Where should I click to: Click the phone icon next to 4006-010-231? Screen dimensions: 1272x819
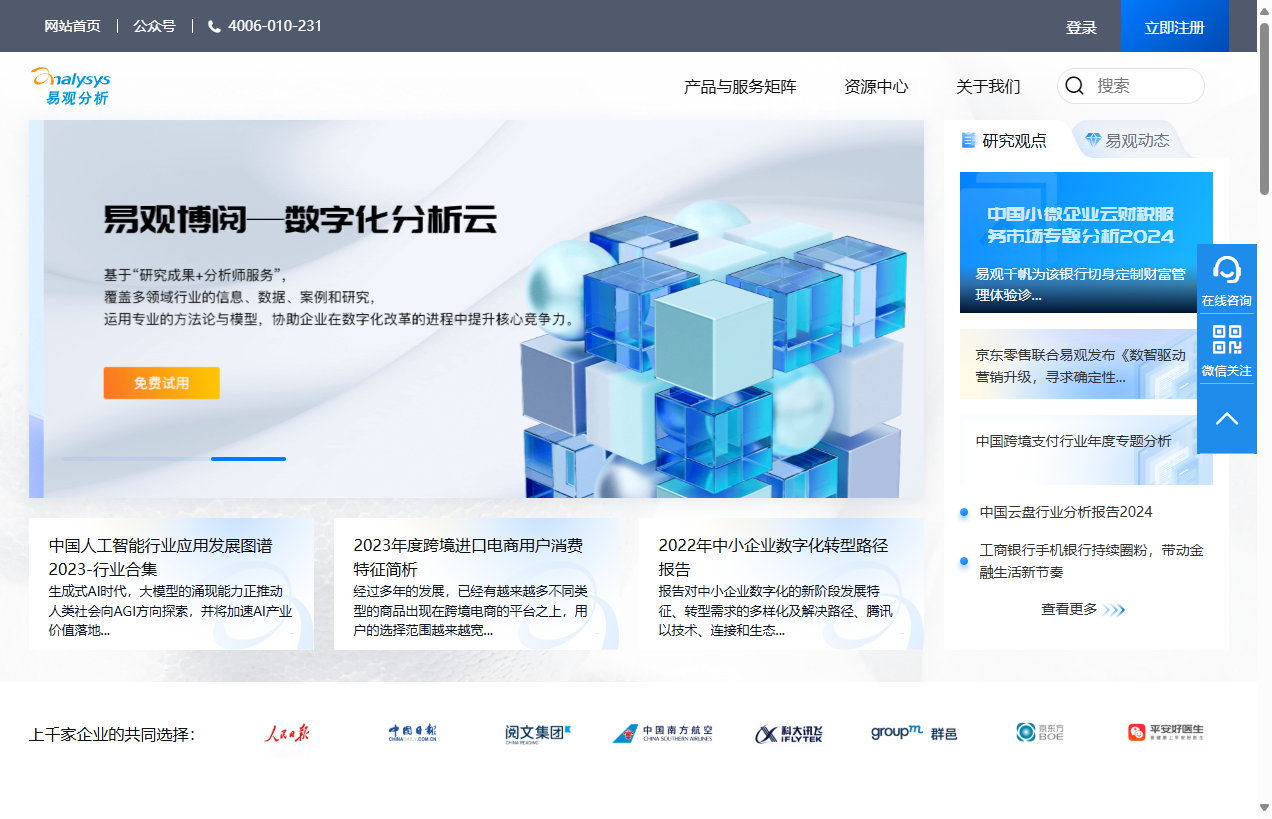click(x=214, y=26)
